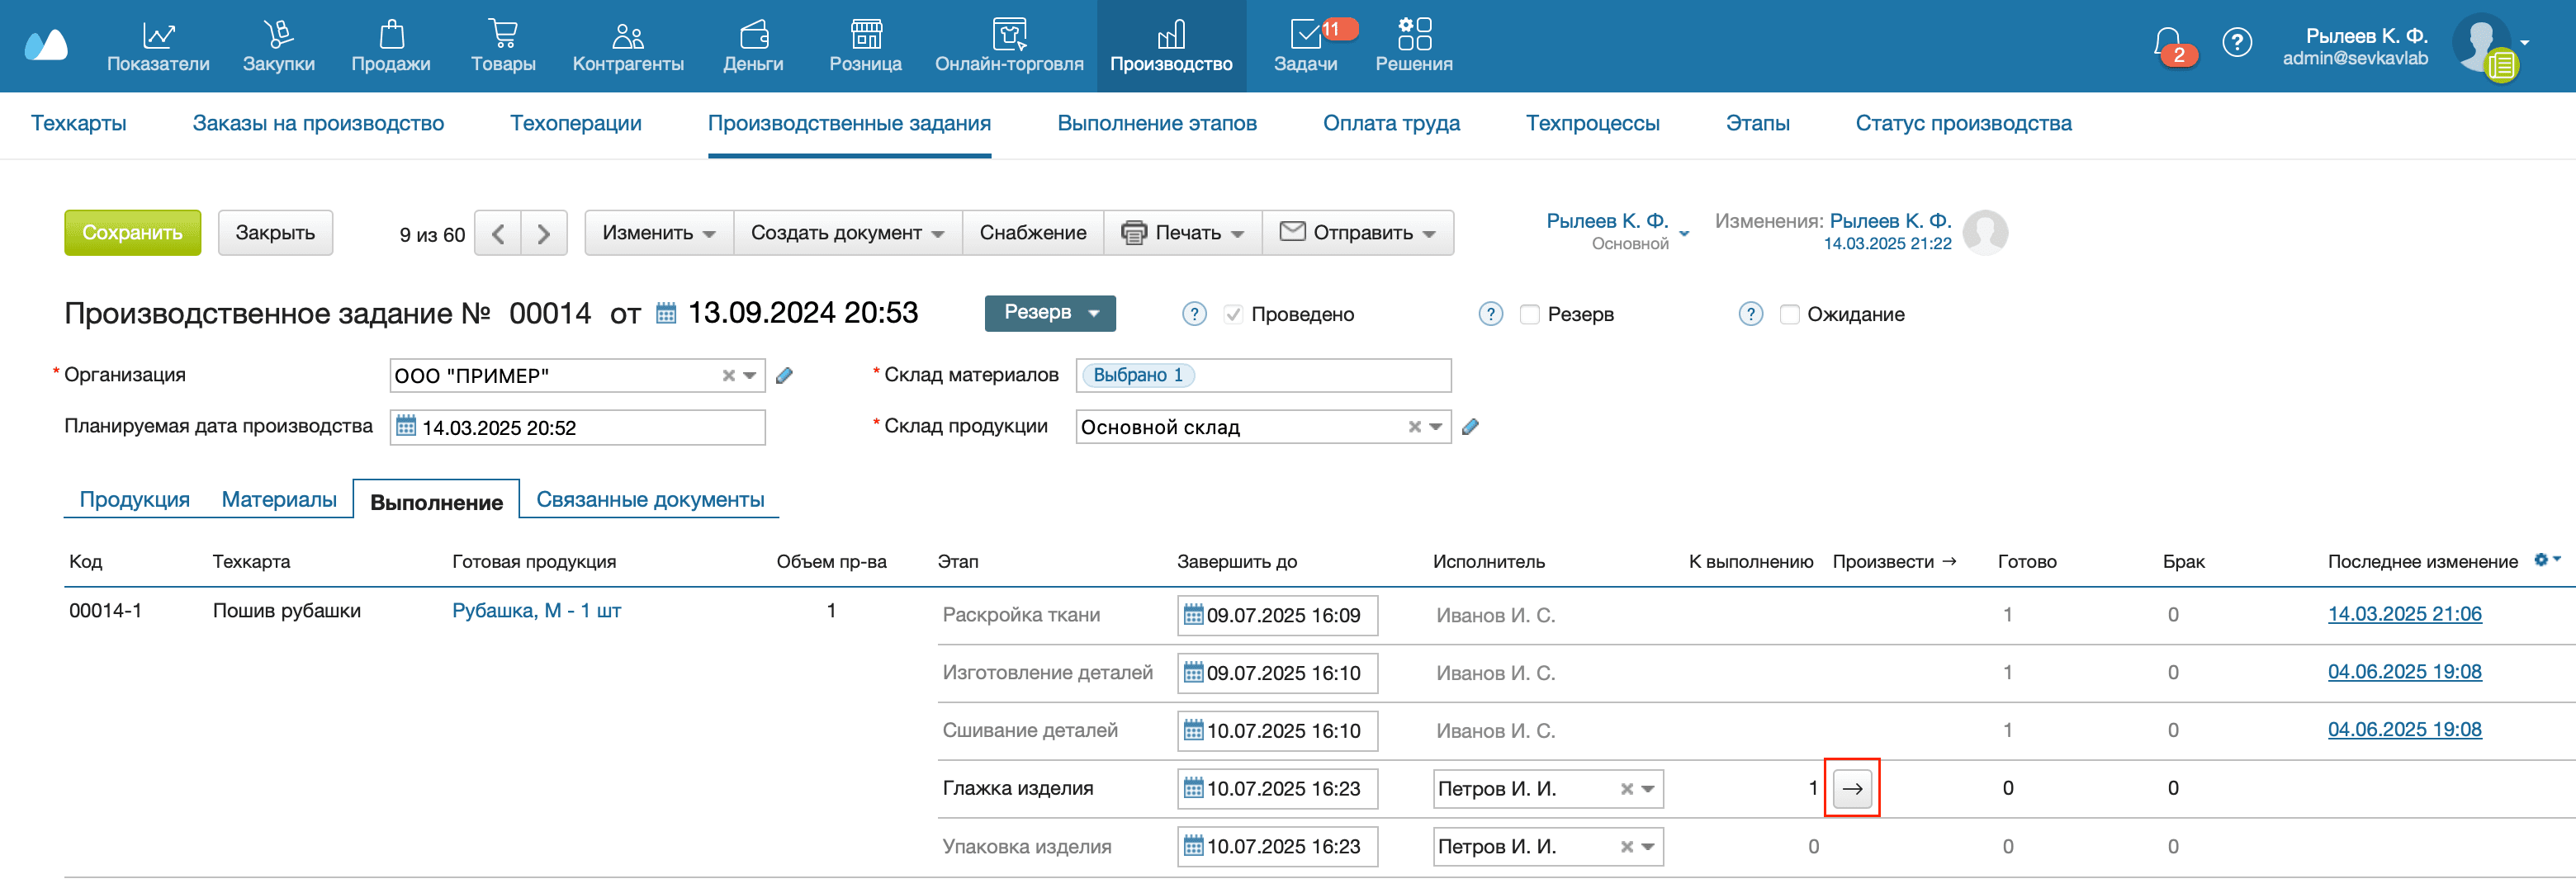Expand the Печать dropdown menu
Viewport: 2576px width, 893px height.
[1183, 233]
